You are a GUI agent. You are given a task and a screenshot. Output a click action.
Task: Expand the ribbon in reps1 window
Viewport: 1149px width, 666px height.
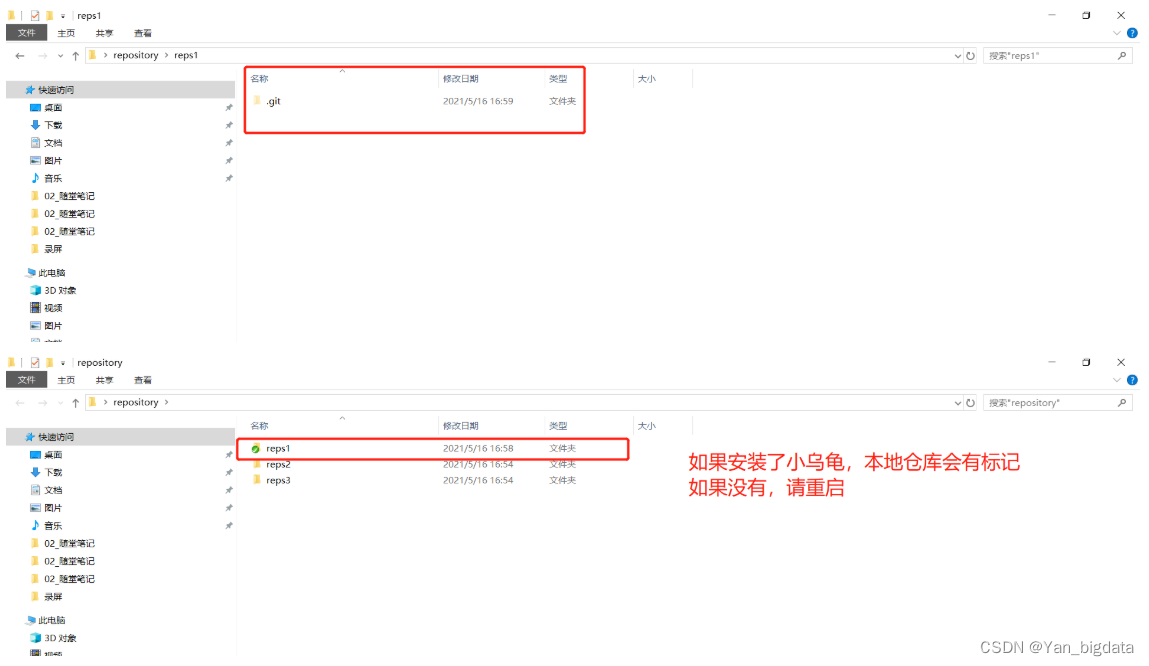tap(1116, 33)
